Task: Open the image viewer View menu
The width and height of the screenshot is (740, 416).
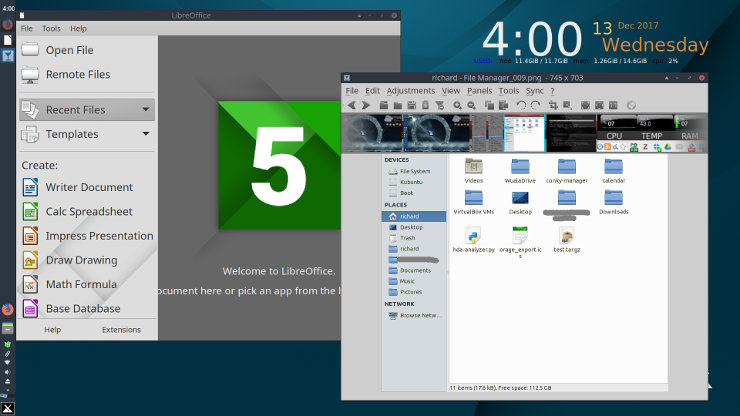Action: [x=451, y=91]
